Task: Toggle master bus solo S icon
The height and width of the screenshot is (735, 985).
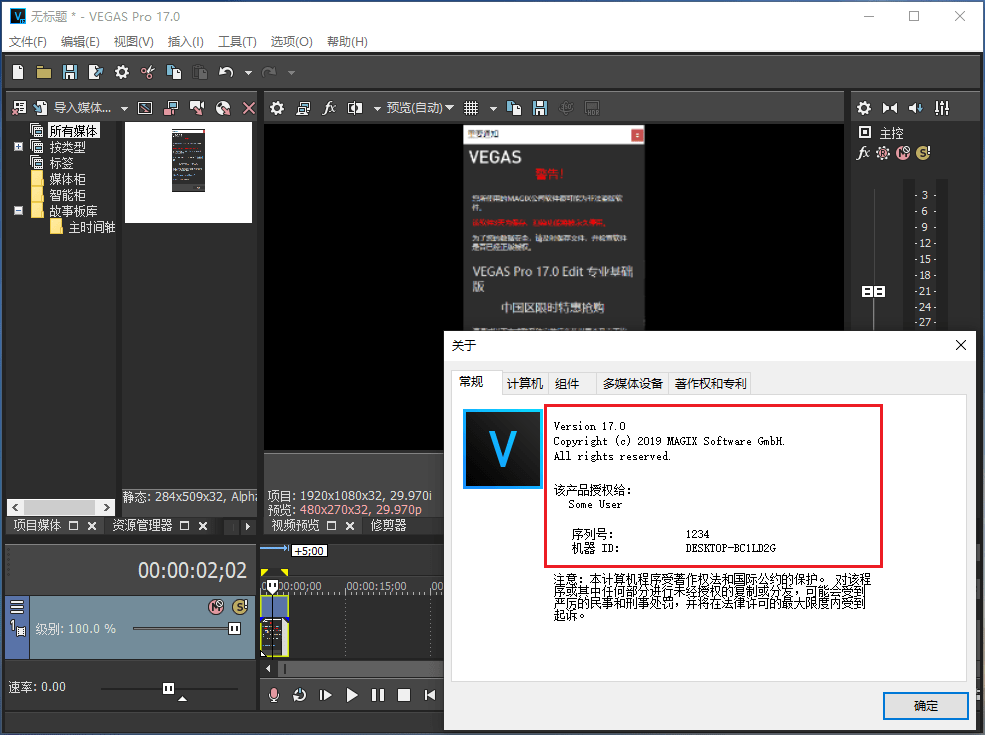Action: [923, 153]
